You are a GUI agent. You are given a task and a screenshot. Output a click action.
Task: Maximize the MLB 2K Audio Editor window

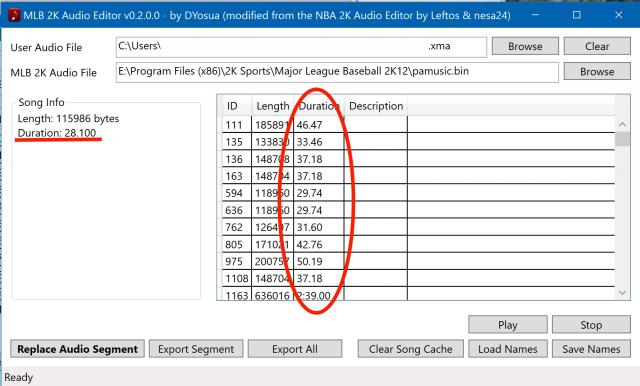[576, 15]
